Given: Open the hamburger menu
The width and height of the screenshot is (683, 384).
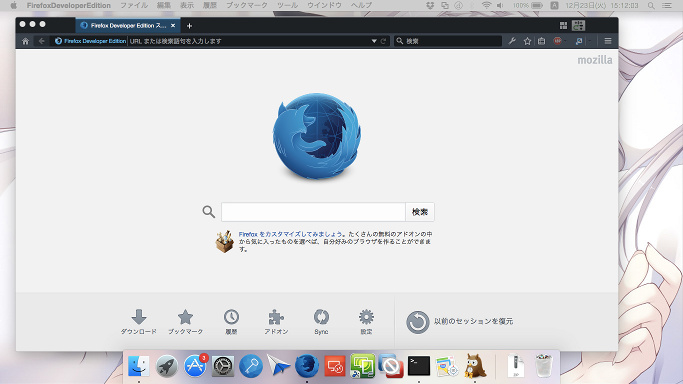Looking at the screenshot, I should coord(608,41).
